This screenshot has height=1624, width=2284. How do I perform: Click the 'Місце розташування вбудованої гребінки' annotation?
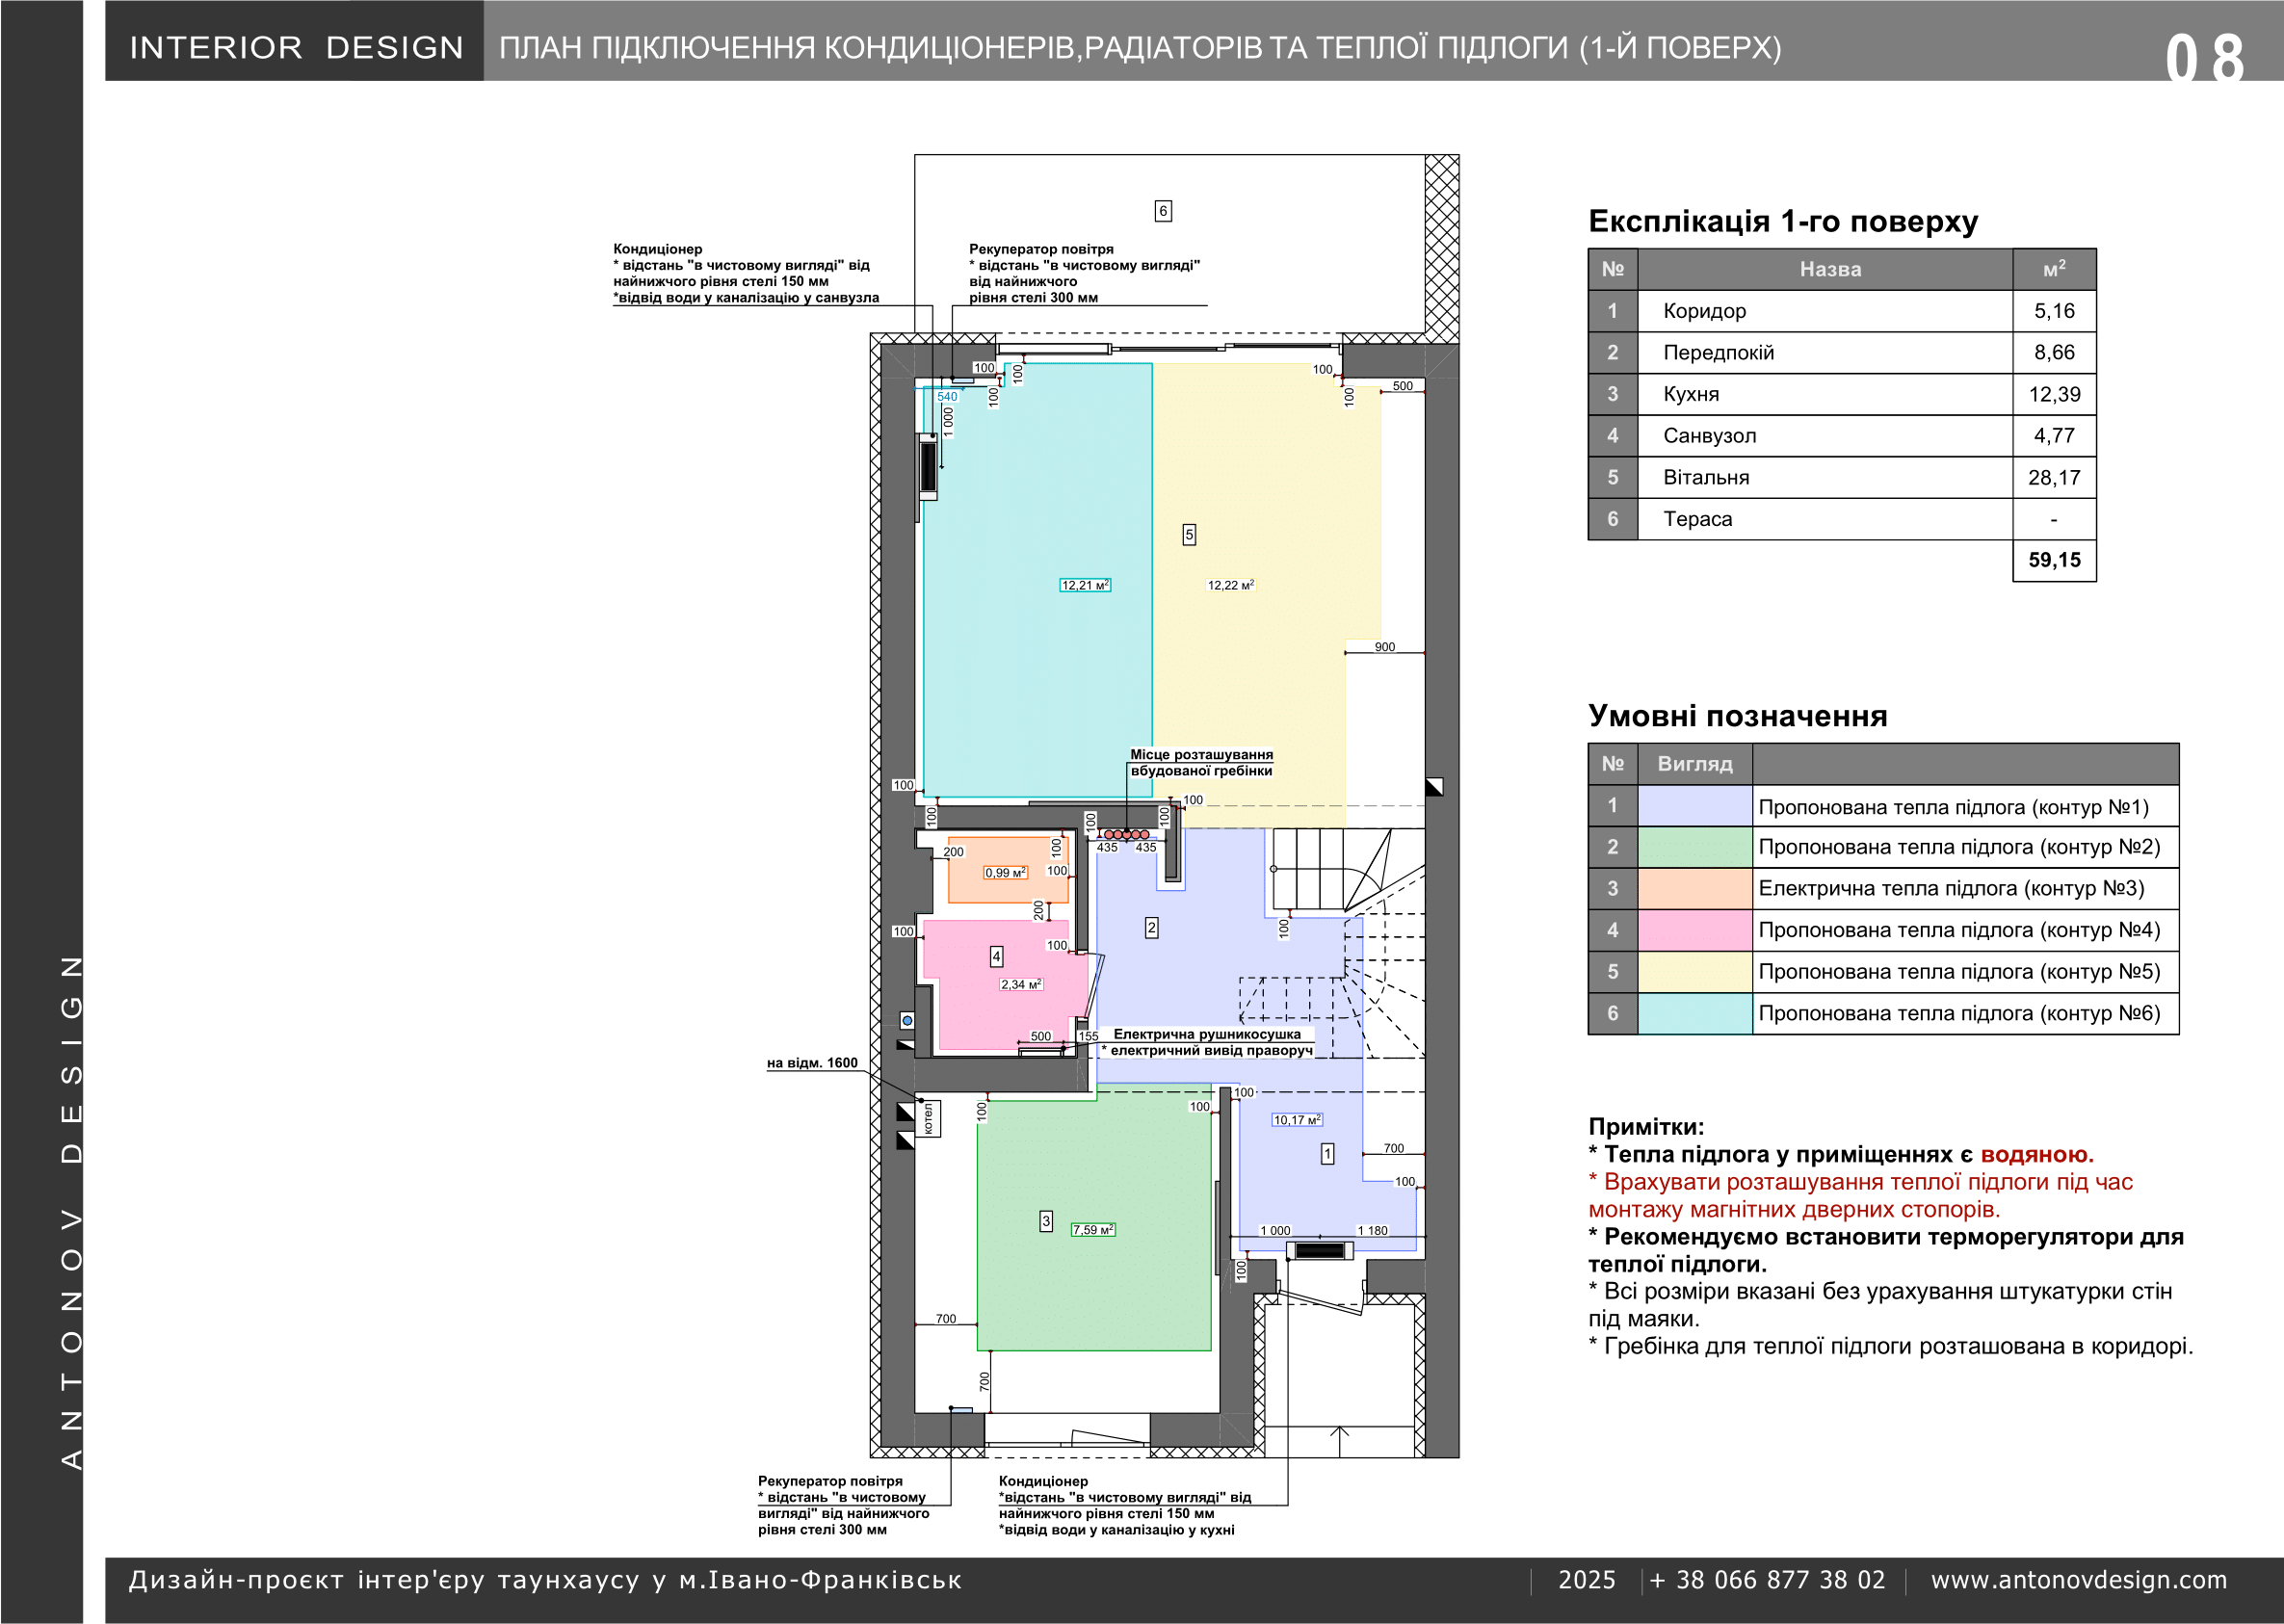click(1201, 763)
